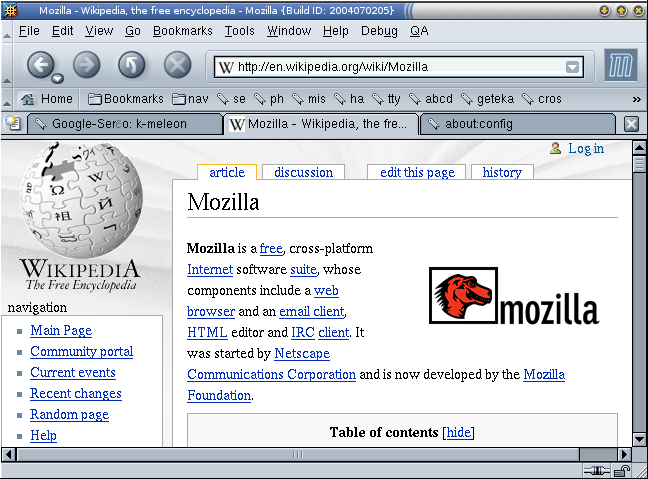Click the Home toolbar button
The image size is (648, 479).
coord(47,99)
